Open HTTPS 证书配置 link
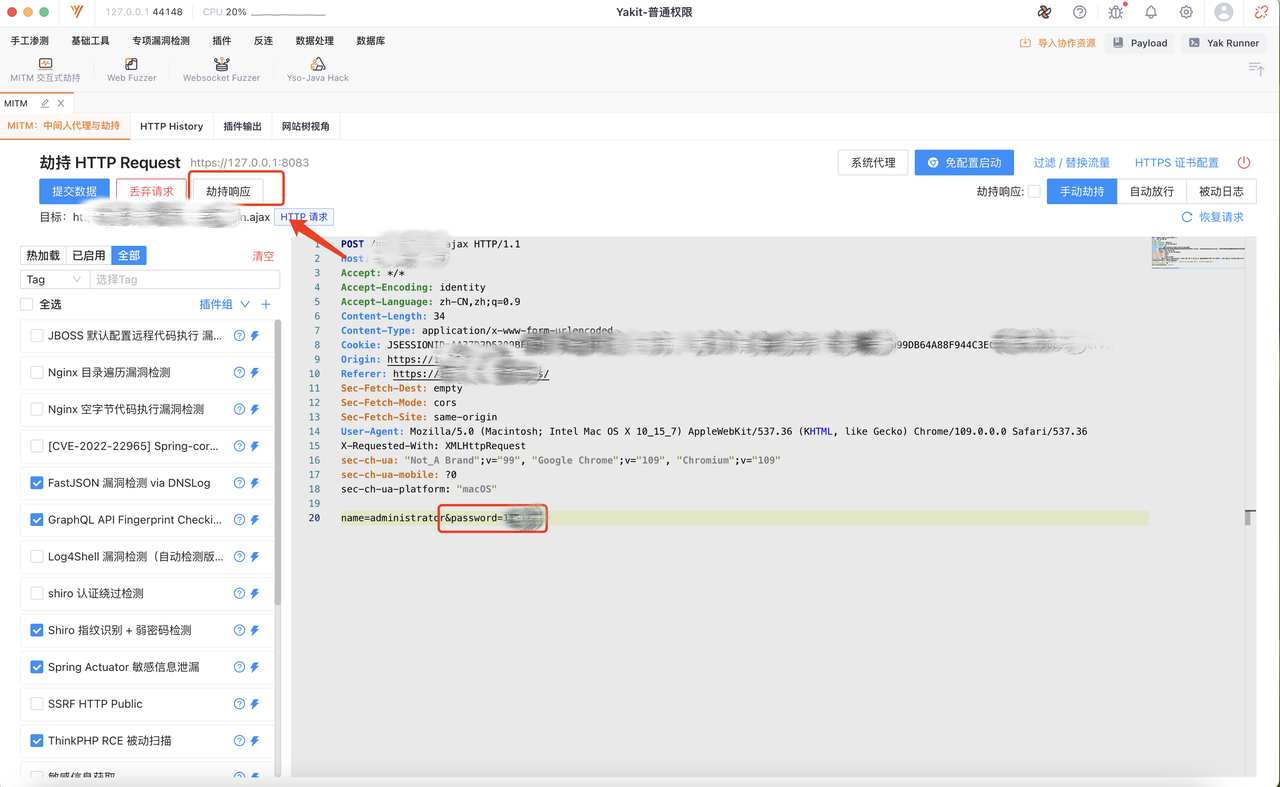The width and height of the screenshot is (1280, 787). click(x=1176, y=162)
